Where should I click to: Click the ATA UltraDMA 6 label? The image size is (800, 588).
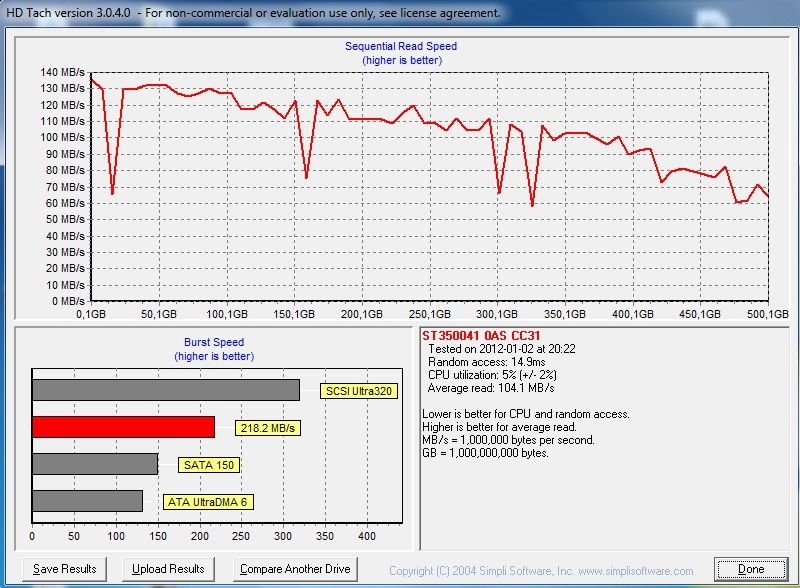208,502
